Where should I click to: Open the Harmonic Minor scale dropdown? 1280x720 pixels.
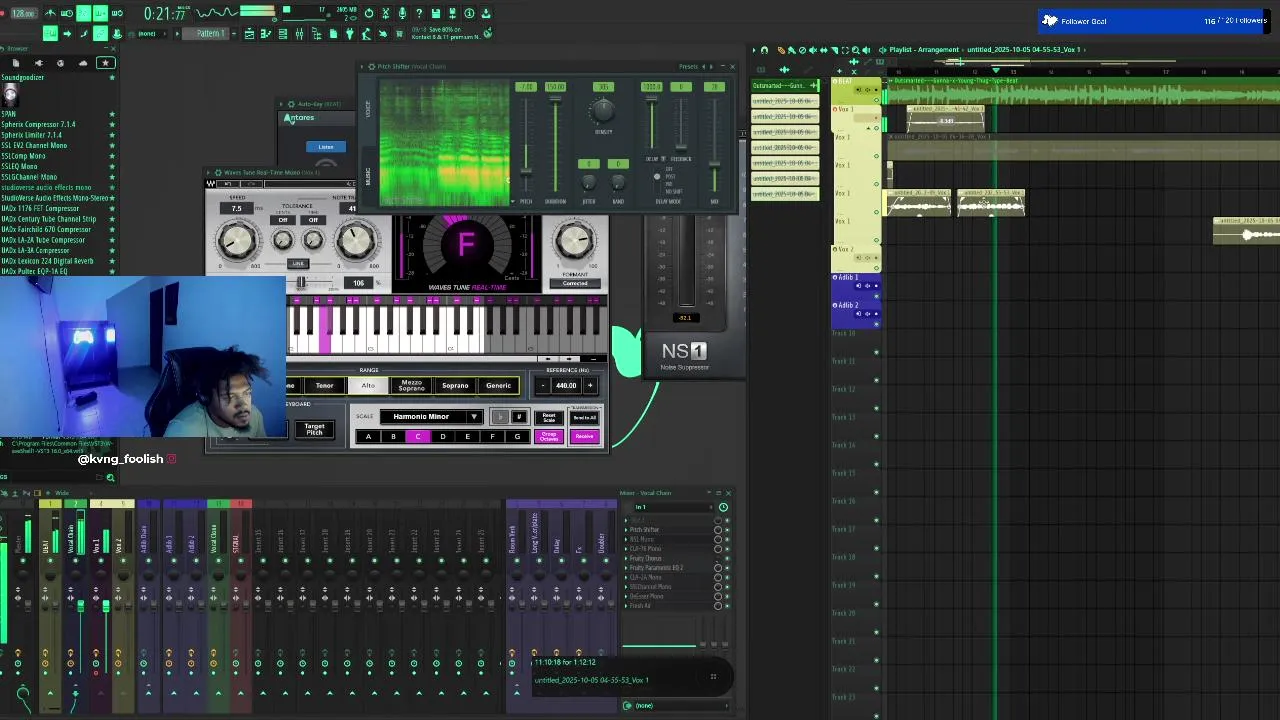coord(431,417)
